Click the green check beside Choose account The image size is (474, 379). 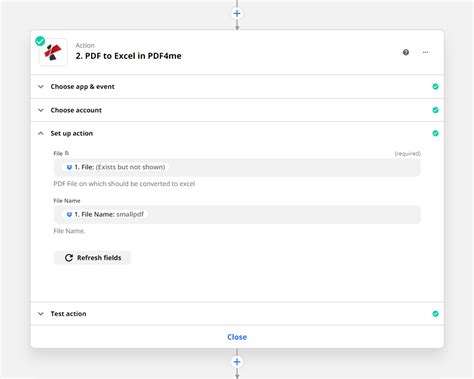coord(435,110)
